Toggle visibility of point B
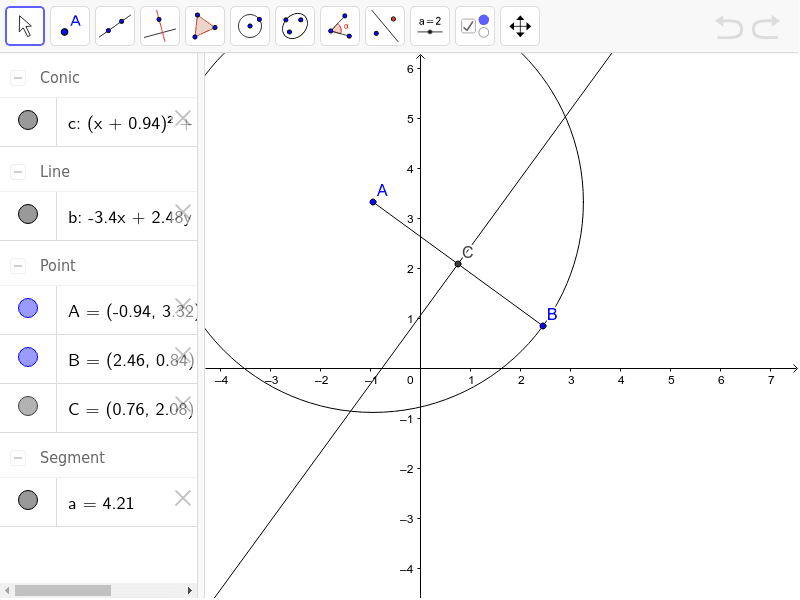The height and width of the screenshot is (600, 800). point(28,357)
